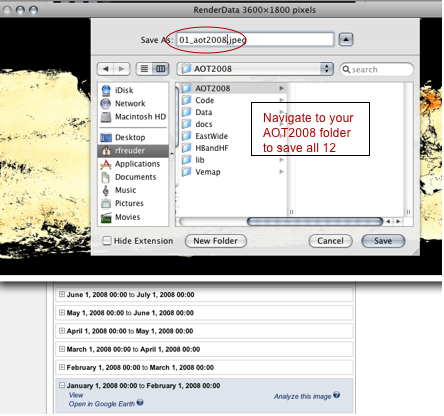The image size is (444, 416).
Task: Click Open in Google Earth link
Action: click(x=102, y=404)
